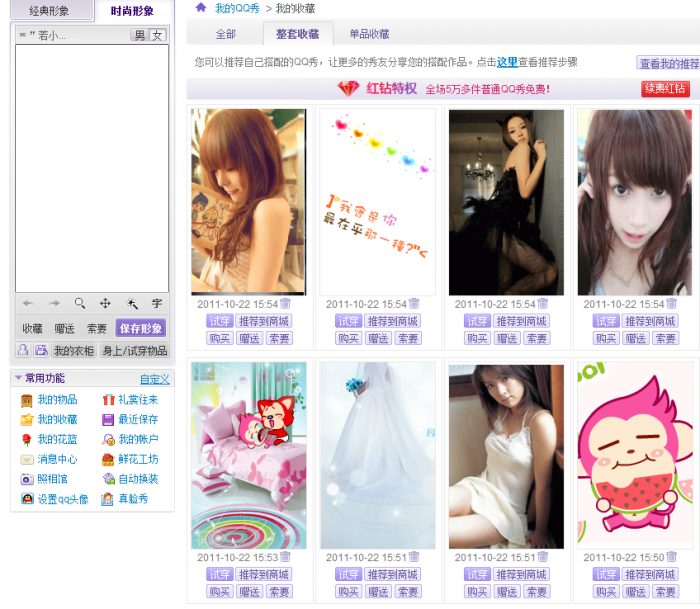Screen dimensions: 700x609
Task: Switch gender to 女
Action: click(x=157, y=35)
